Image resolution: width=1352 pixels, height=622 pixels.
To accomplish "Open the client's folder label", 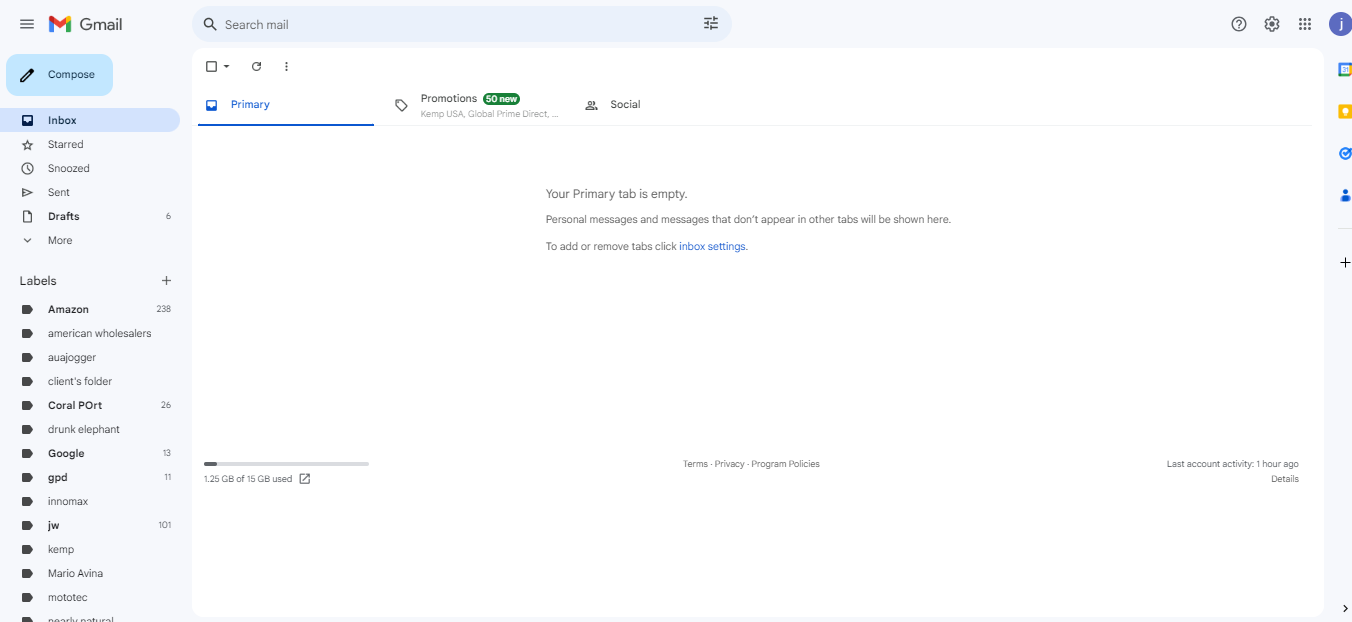I will pos(90,381).
